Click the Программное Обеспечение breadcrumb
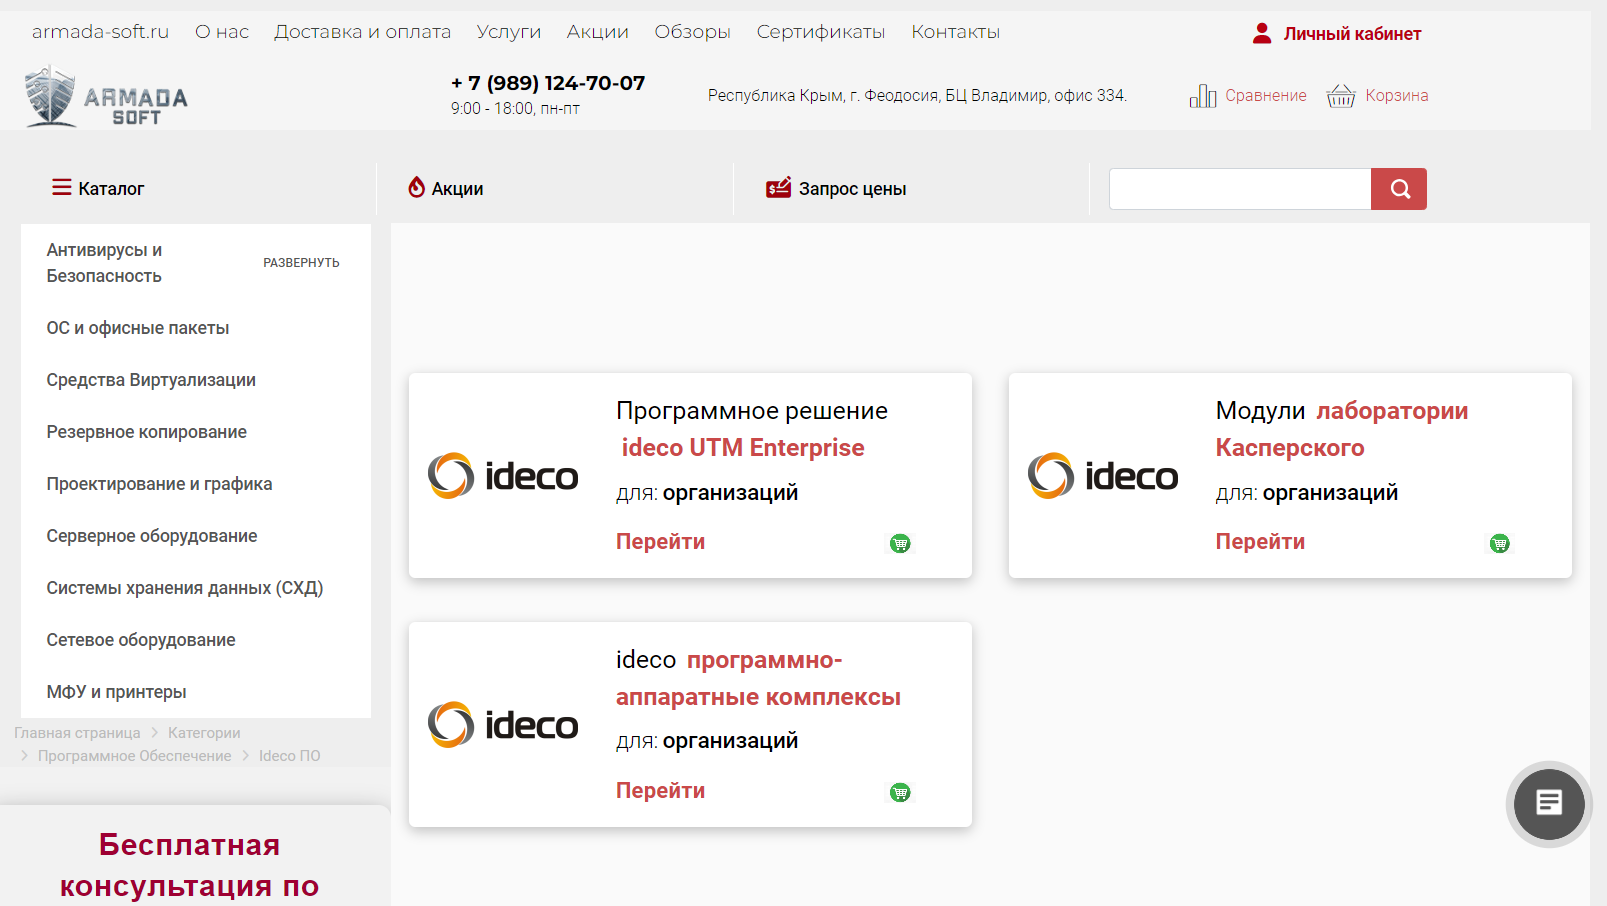 click(134, 755)
